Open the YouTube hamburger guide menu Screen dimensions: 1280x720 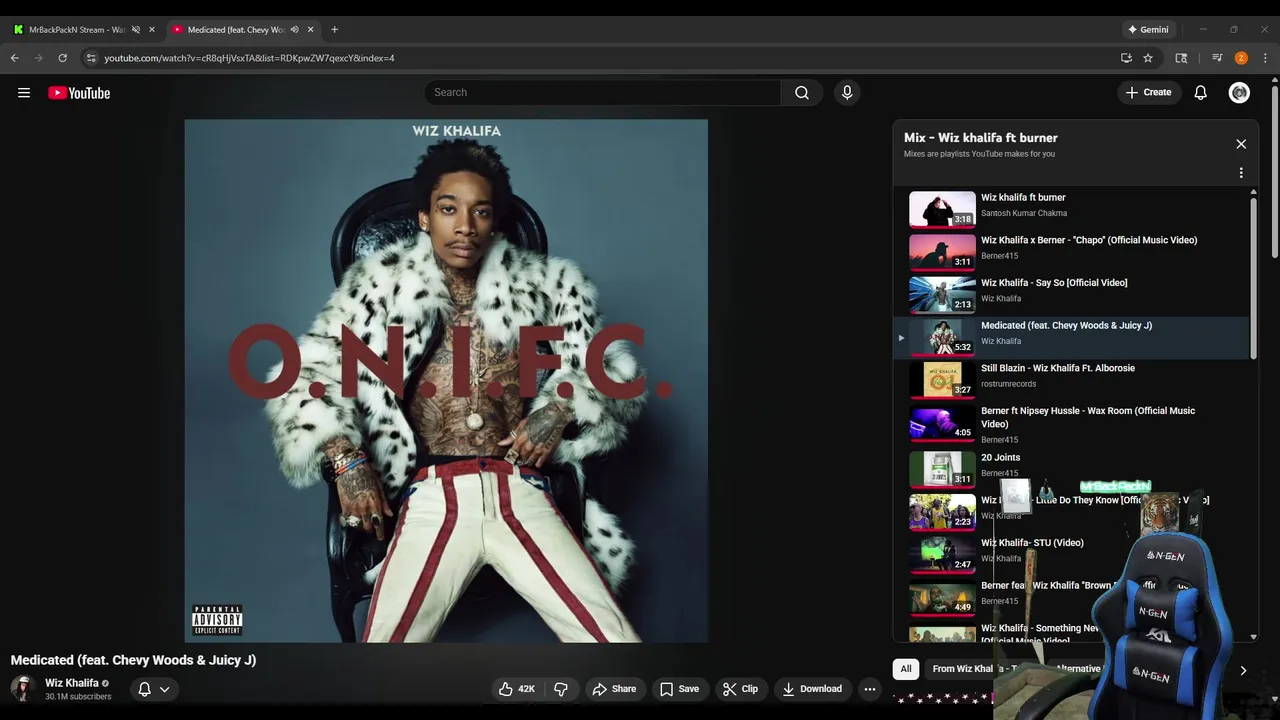(24, 93)
